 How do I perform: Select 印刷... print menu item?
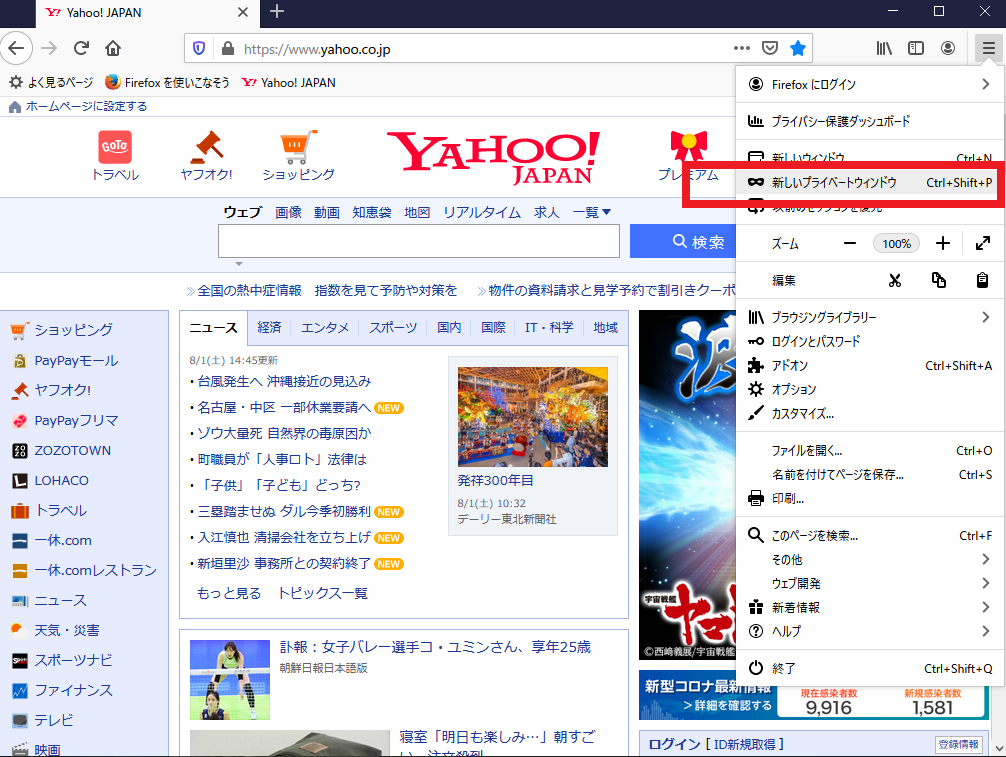[x=870, y=498]
